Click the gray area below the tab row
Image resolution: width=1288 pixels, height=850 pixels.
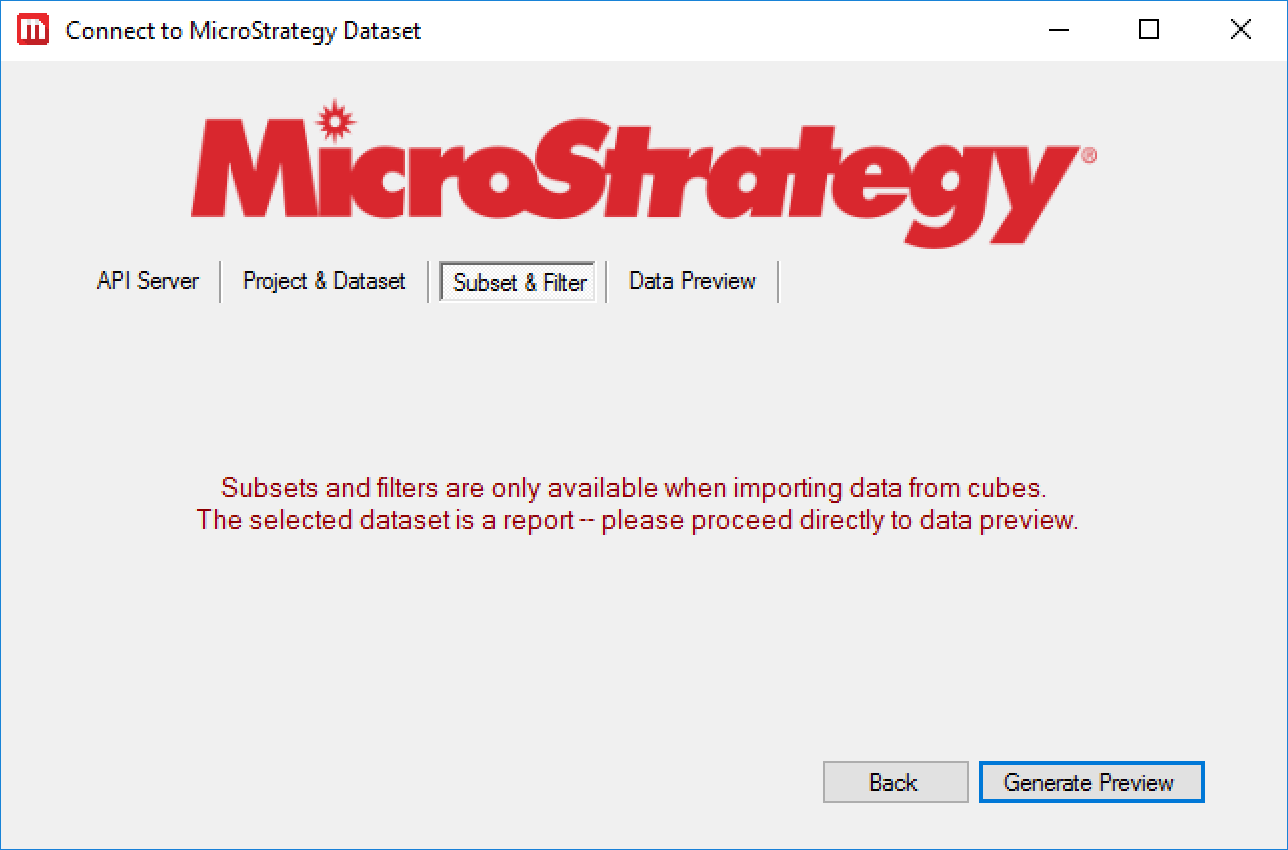[640, 380]
